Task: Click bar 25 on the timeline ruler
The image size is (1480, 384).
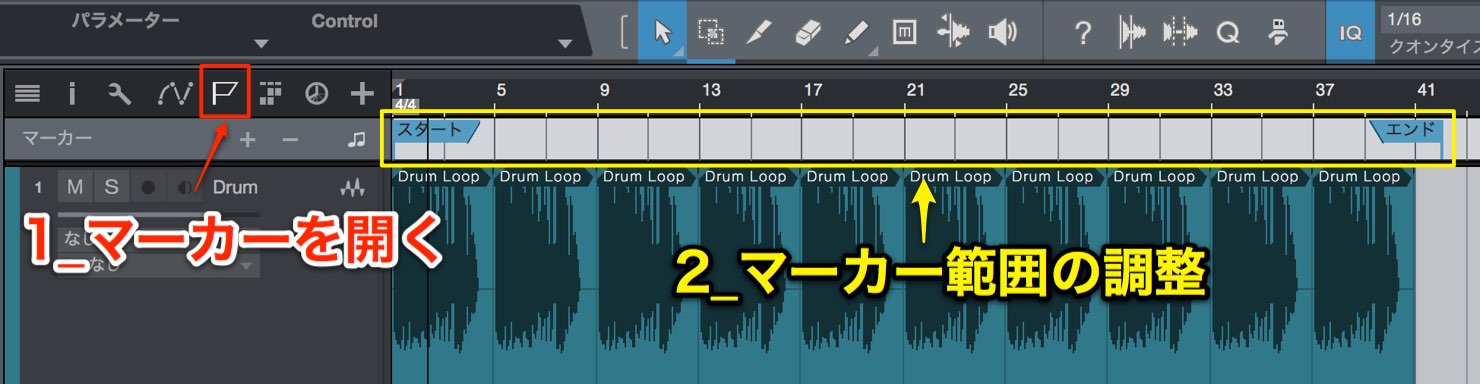Action: point(1017,89)
